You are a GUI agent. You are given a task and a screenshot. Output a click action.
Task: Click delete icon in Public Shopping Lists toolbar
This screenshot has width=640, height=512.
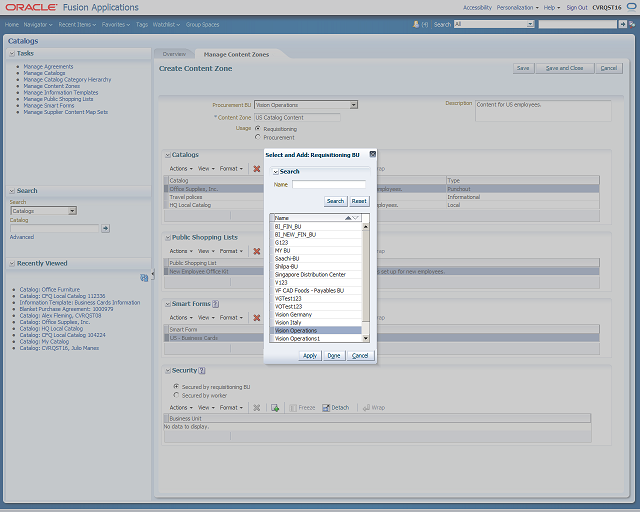[256, 251]
